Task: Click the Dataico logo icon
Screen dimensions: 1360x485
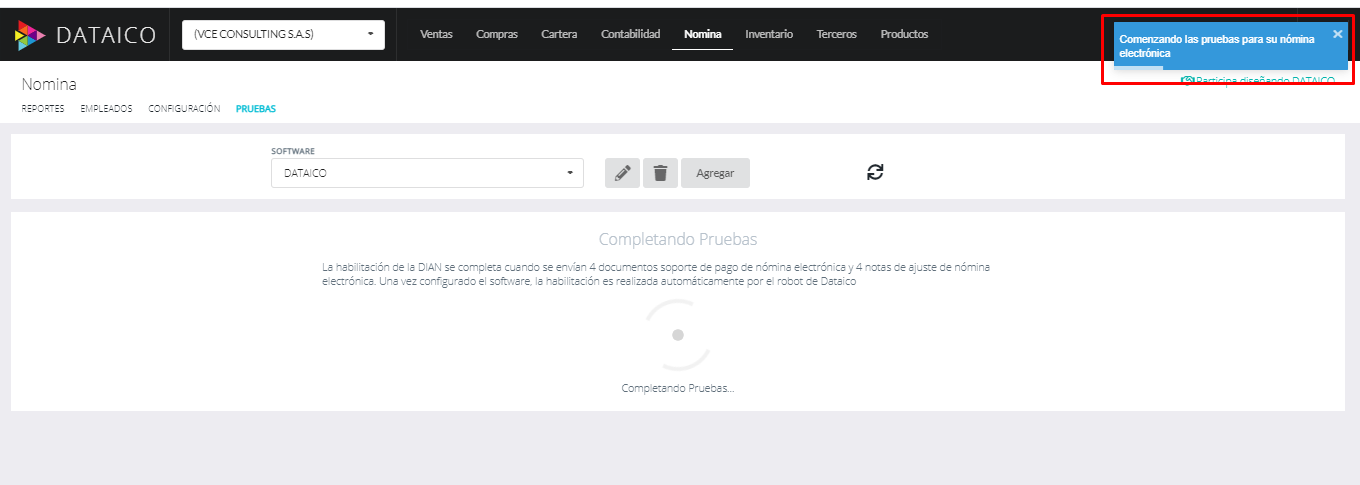Action: tap(30, 35)
